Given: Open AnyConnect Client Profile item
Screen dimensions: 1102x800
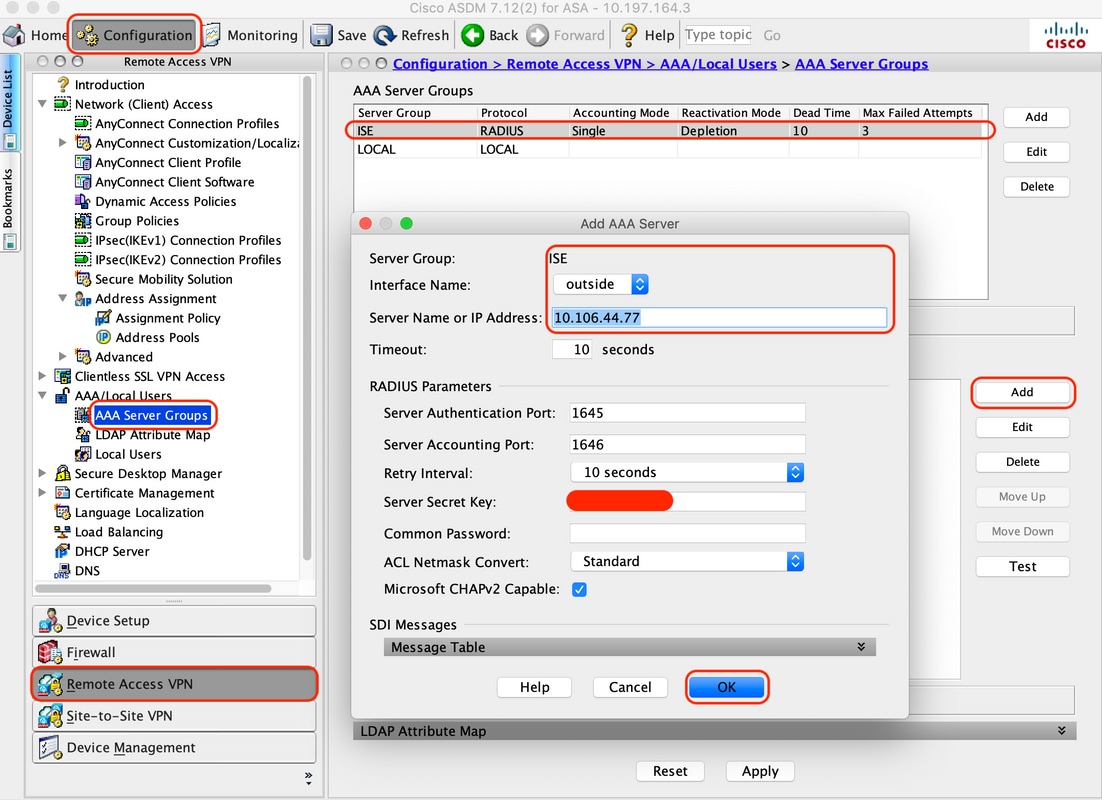Looking at the screenshot, I should [168, 162].
